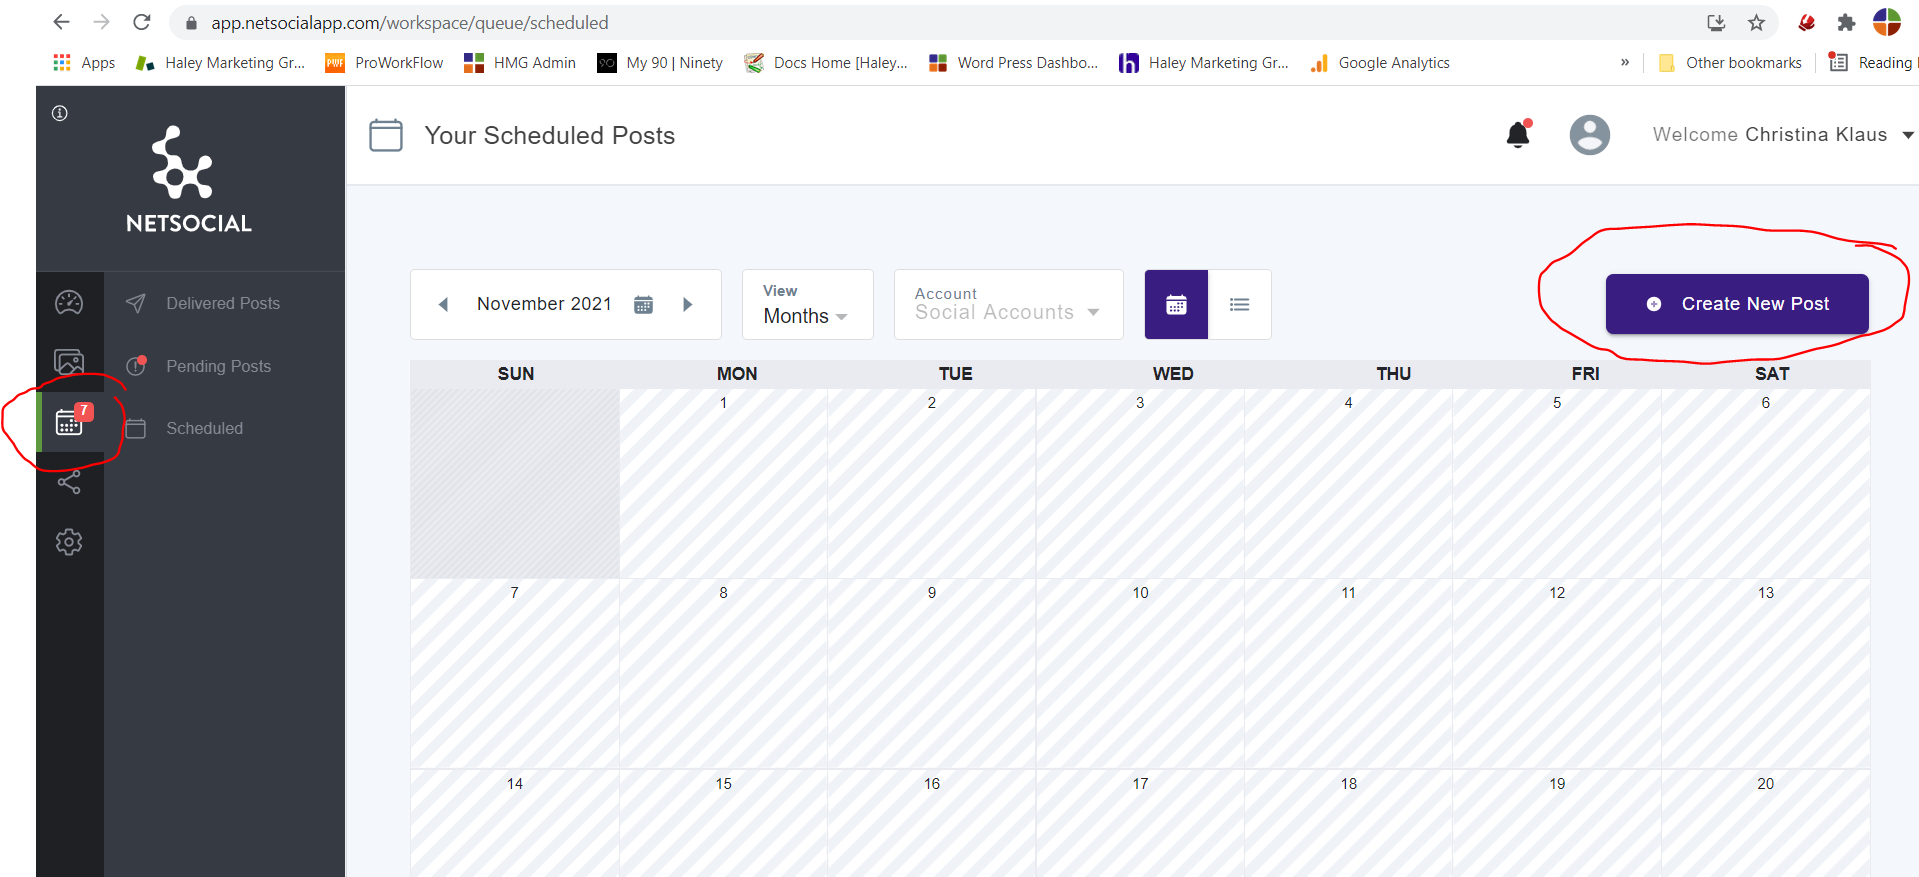The width and height of the screenshot is (1919, 877).
Task: Go to next month arrow
Action: pyautogui.click(x=687, y=304)
